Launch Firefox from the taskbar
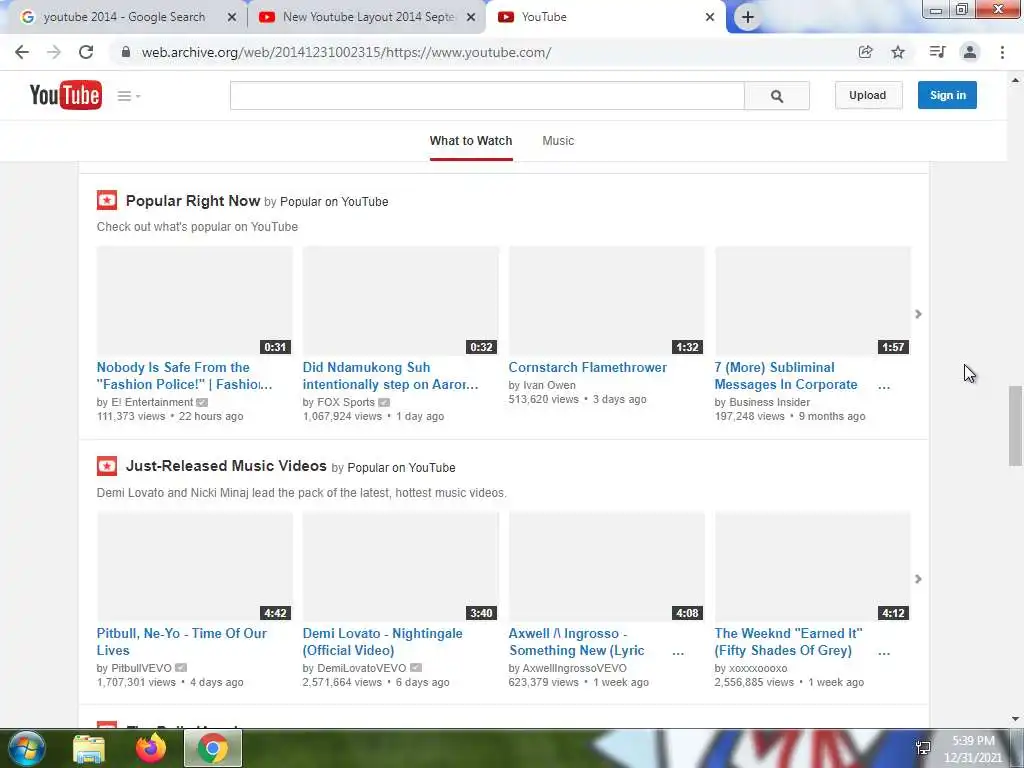The width and height of the screenshot is (1024, 768). tap(151, 748)
